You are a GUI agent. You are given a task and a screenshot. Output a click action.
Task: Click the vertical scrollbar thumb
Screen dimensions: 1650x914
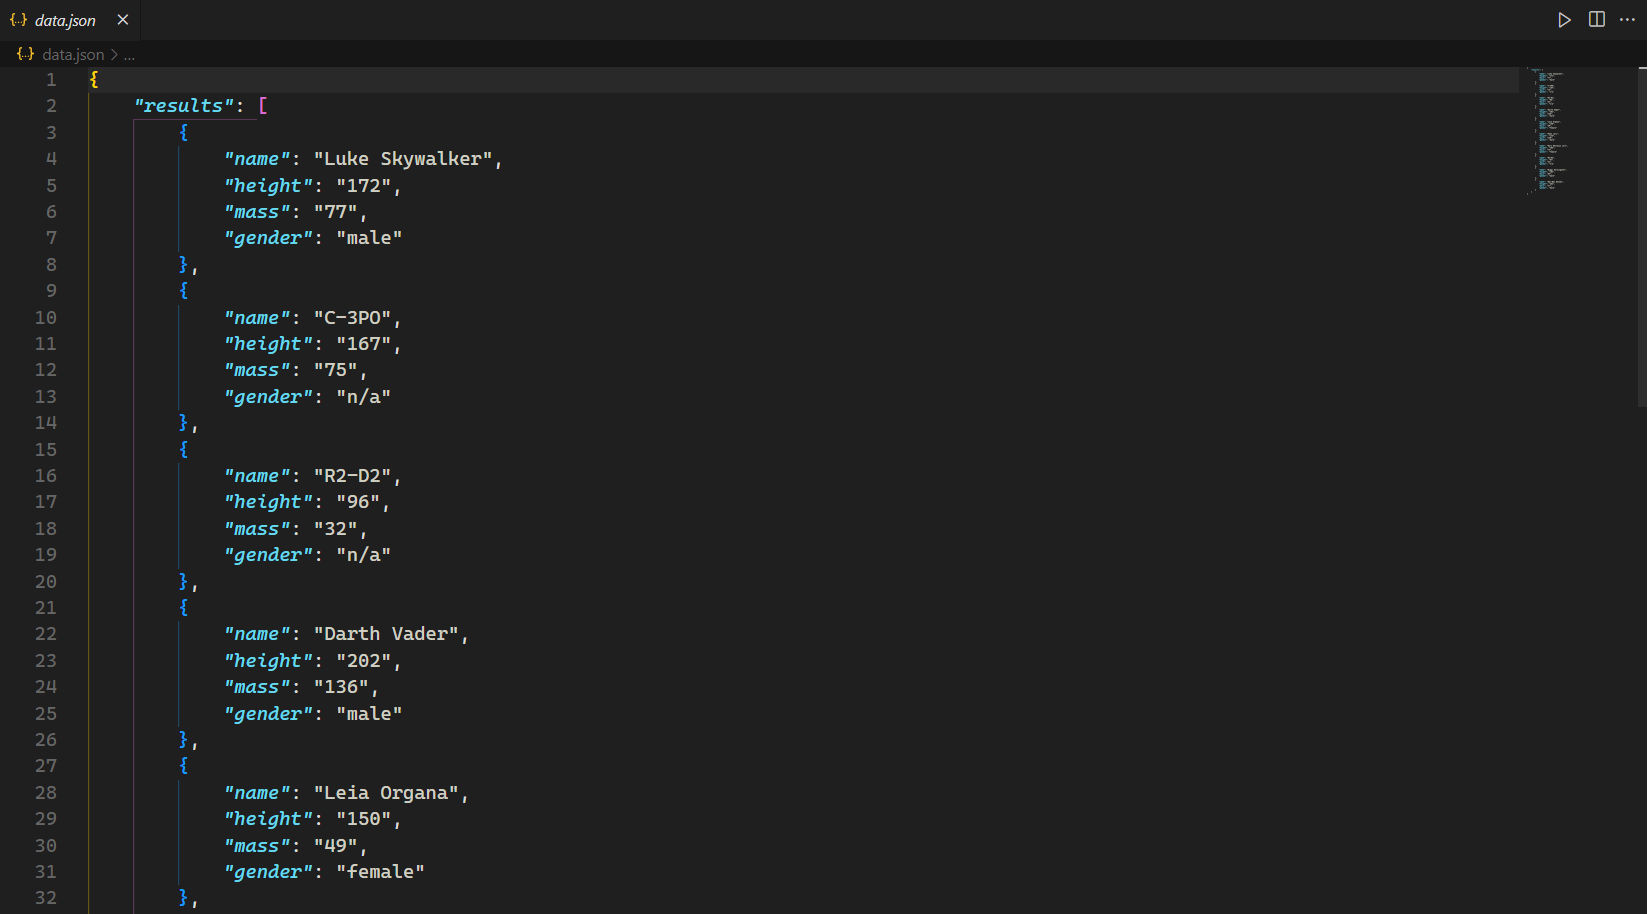(1642, 235)
